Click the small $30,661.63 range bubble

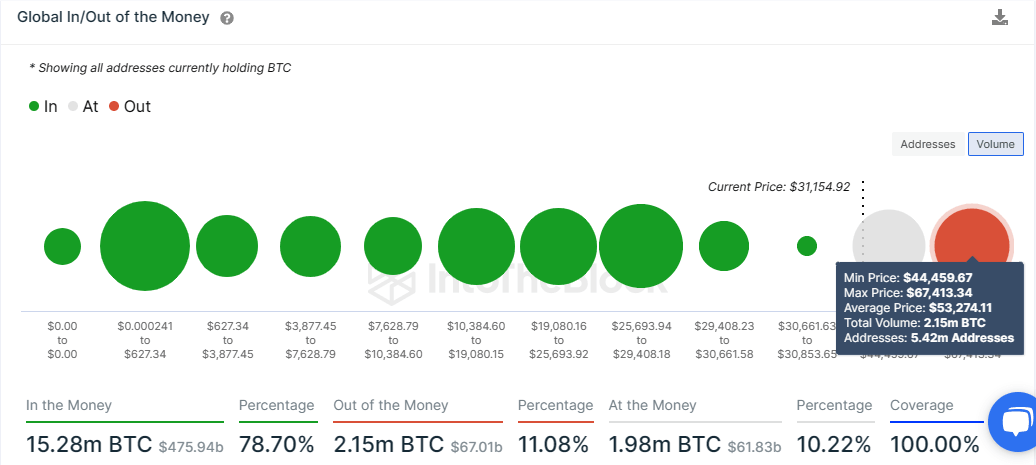click(x=807, y=246)
